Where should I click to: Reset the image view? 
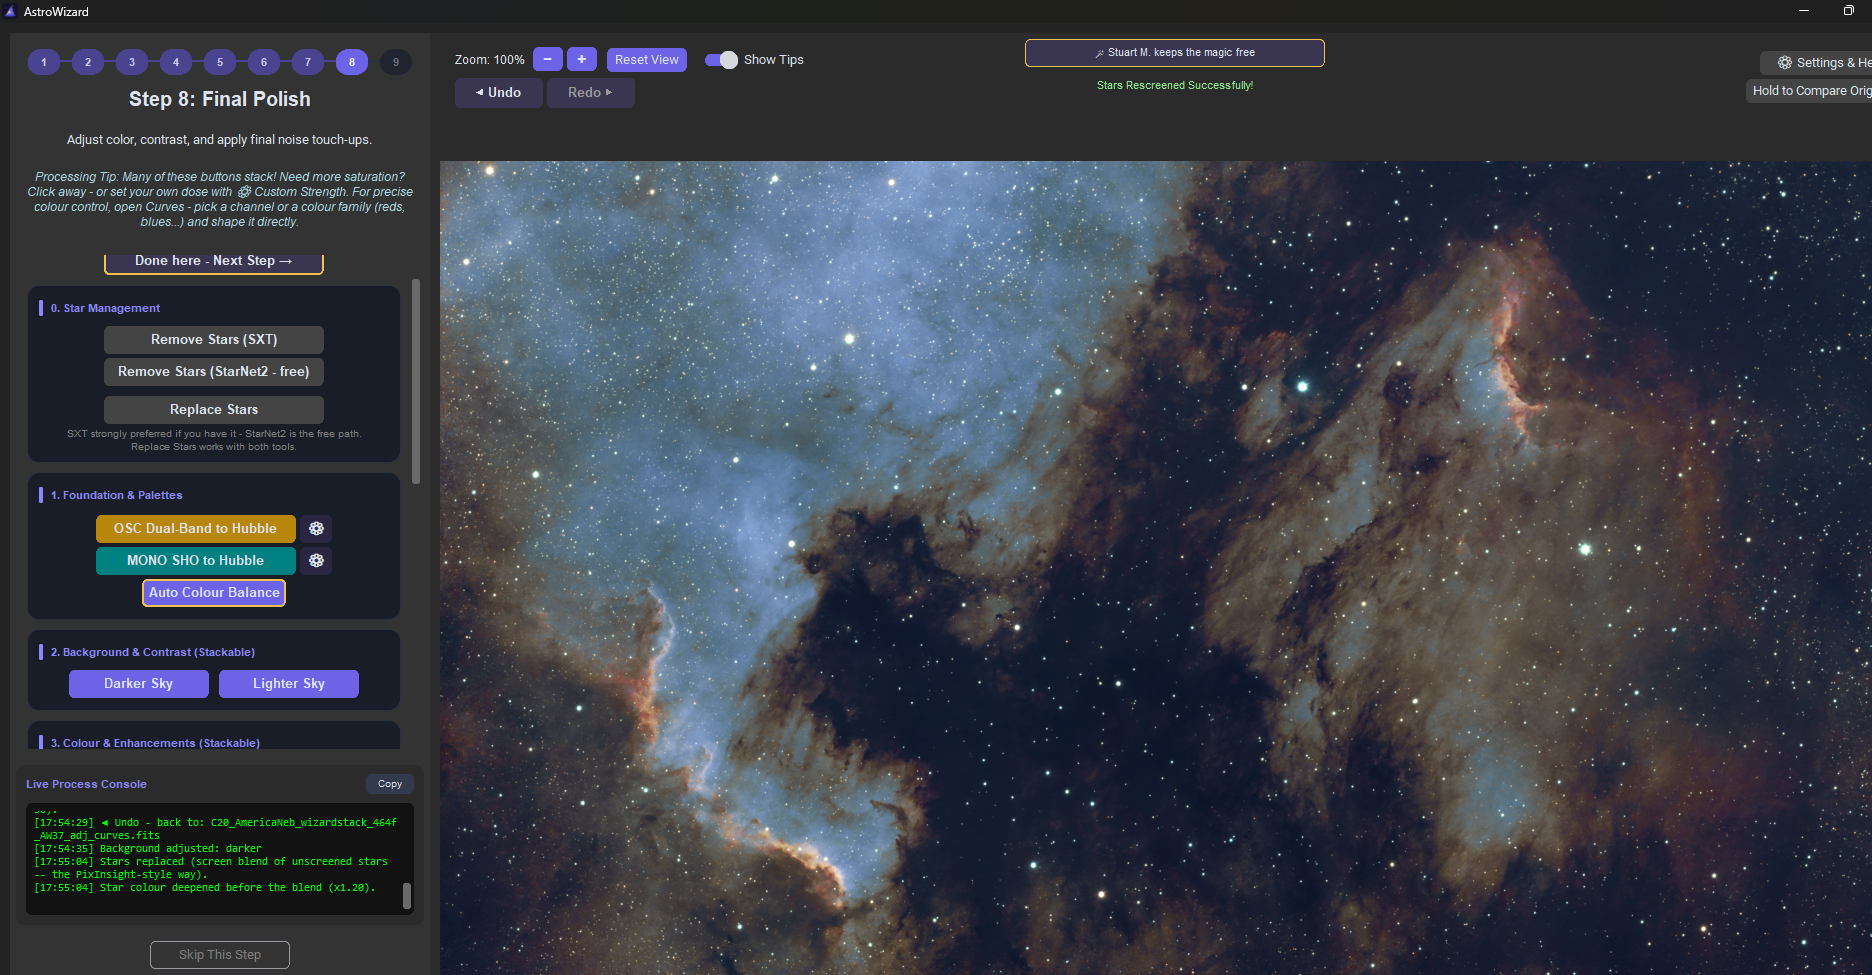point(647,59)
